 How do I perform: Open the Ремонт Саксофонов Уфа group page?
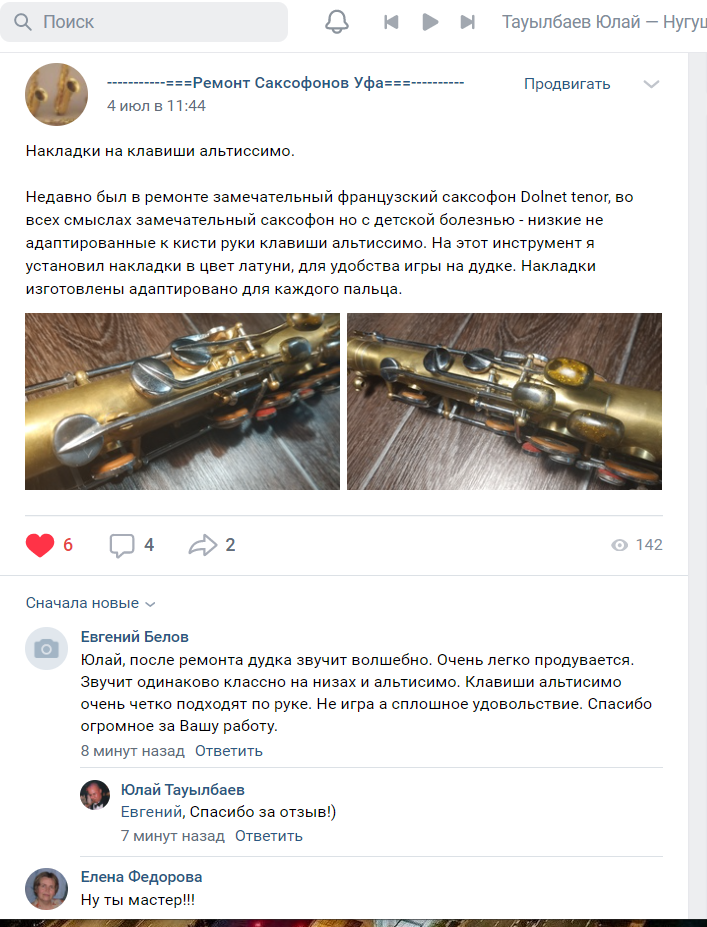[x=285, y=83]
